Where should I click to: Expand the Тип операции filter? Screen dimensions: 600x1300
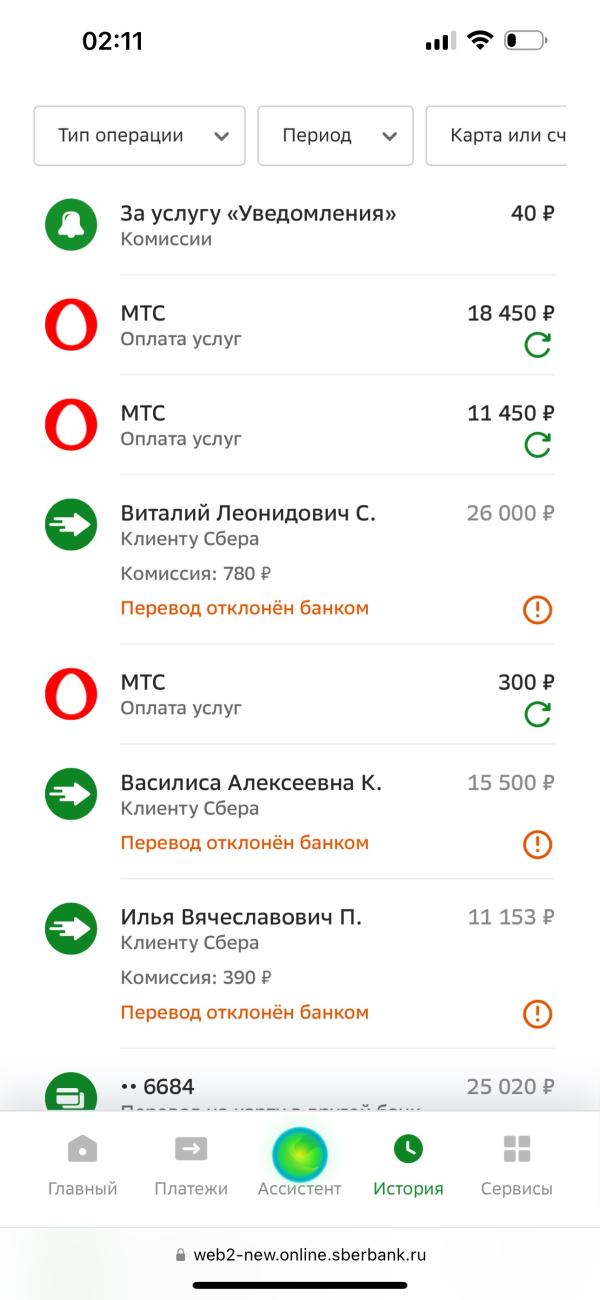click(140, 135)
